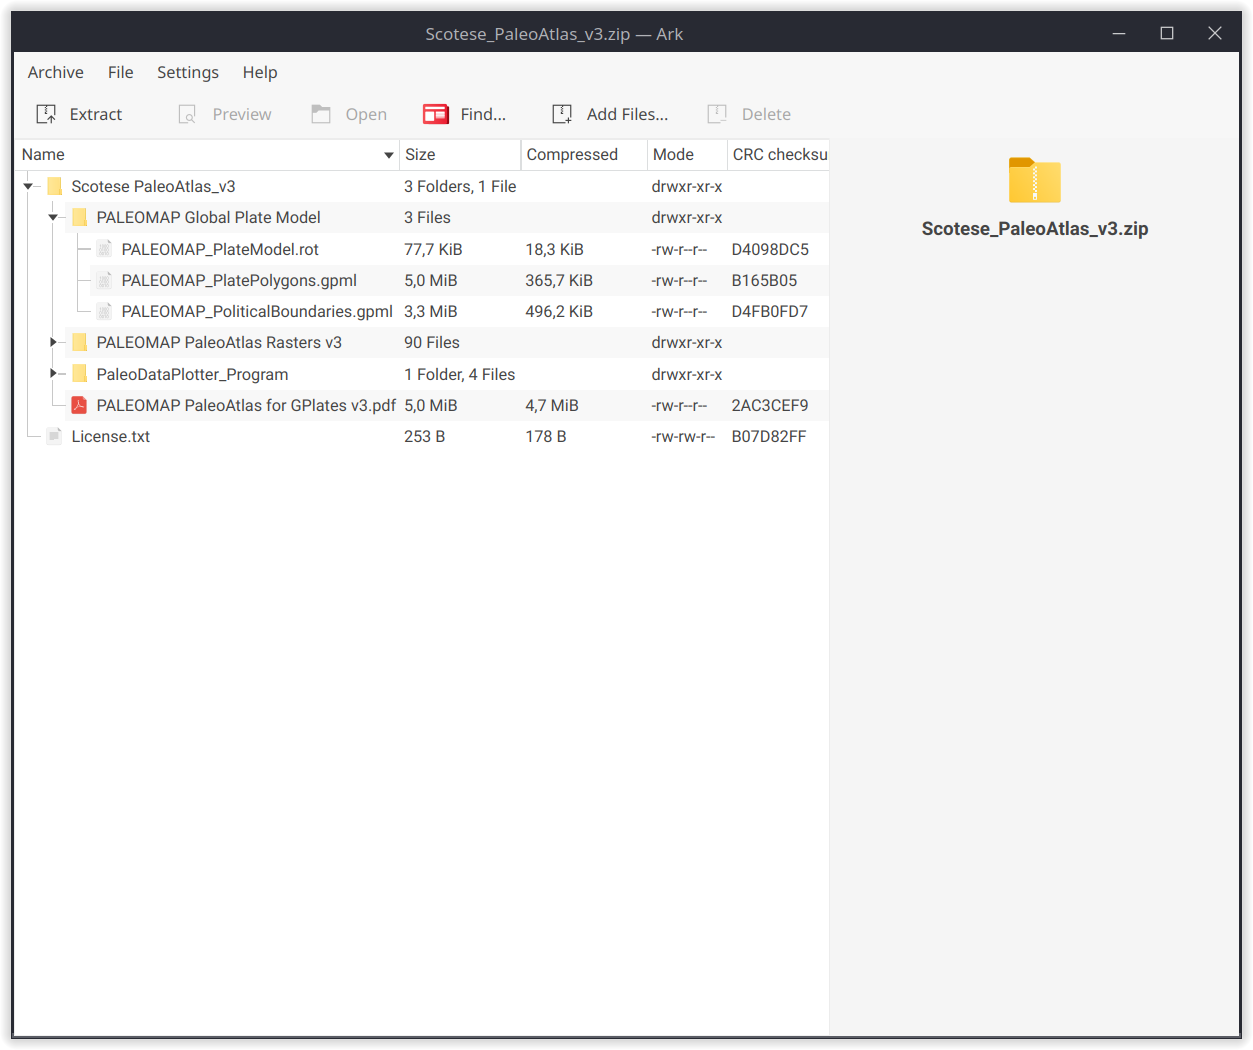Expand the PaleoDataPlotter_Program node
Image resolution: width=1253 pixels, height=1050 pixels.
(x=53, y=374)
